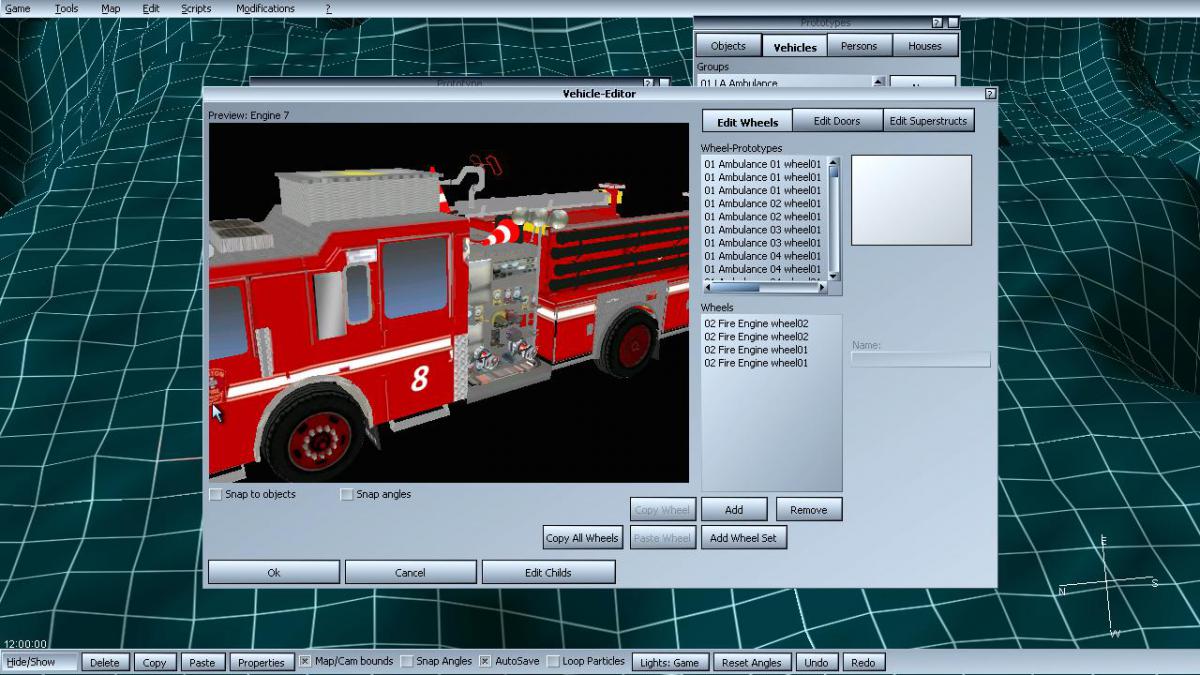Open the ? help menu
Image resolution: width=1200 pixels, height=675 pixels.
328,8
